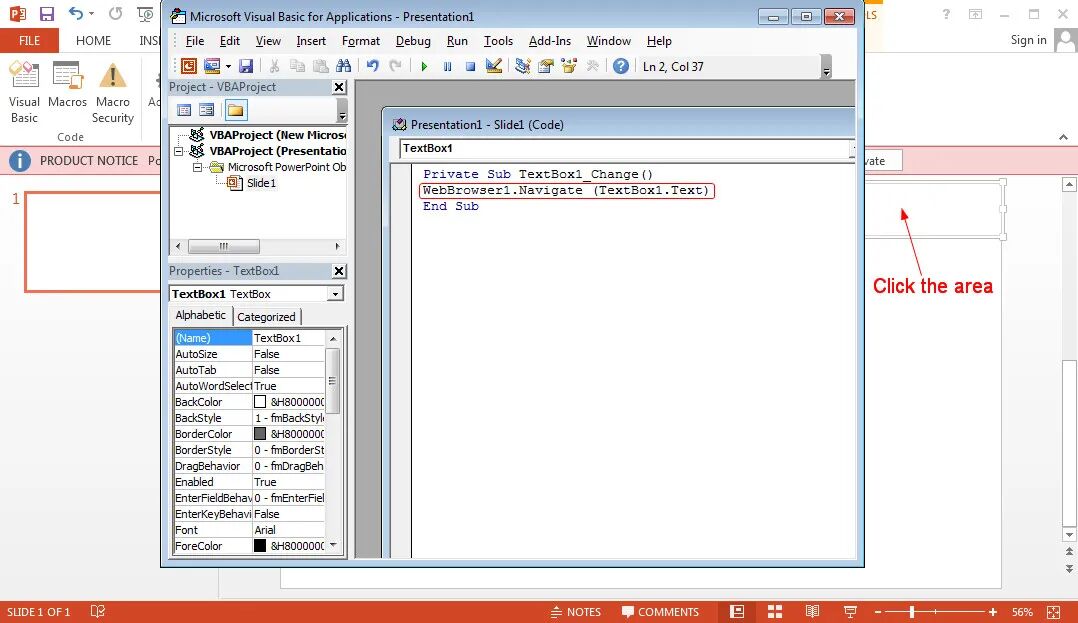Viewport: 1078px width, 623px height.
Task: Click the Insert UserForm toolbar icon
Action: [x=212, y=66]
